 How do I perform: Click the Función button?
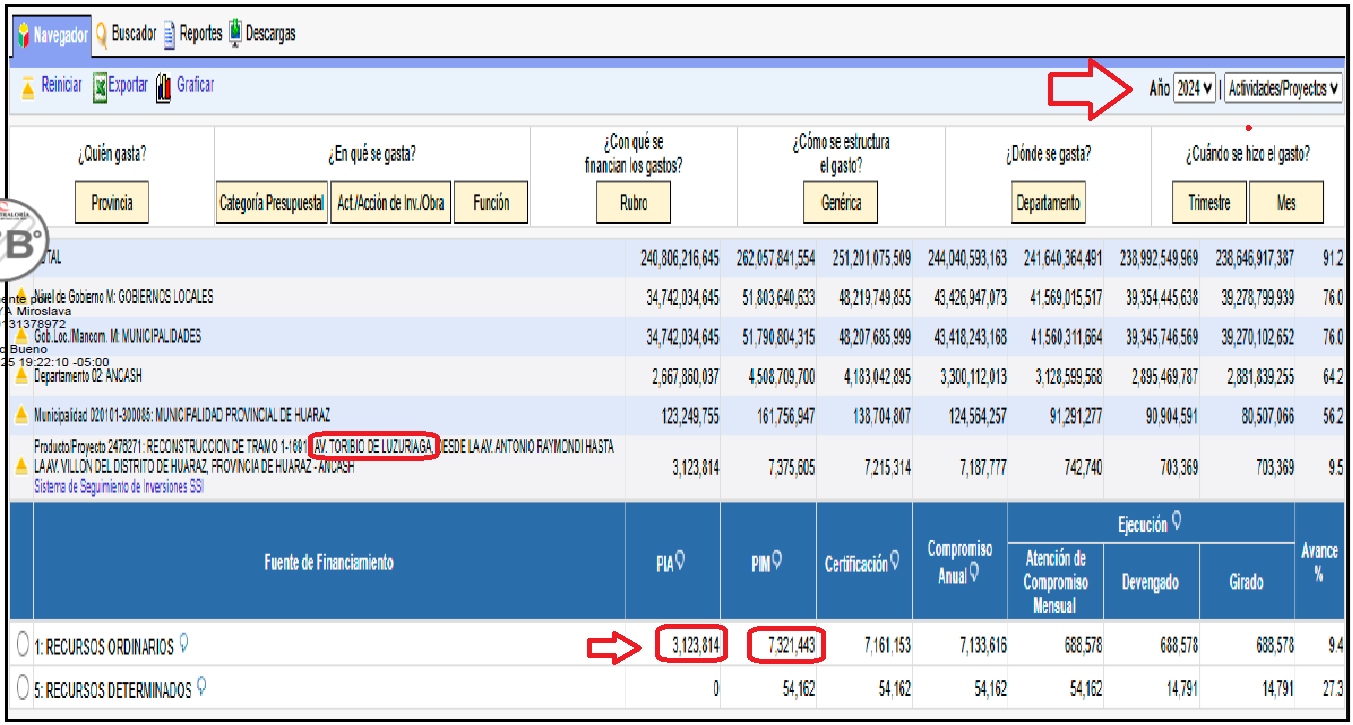coord(491,203)
